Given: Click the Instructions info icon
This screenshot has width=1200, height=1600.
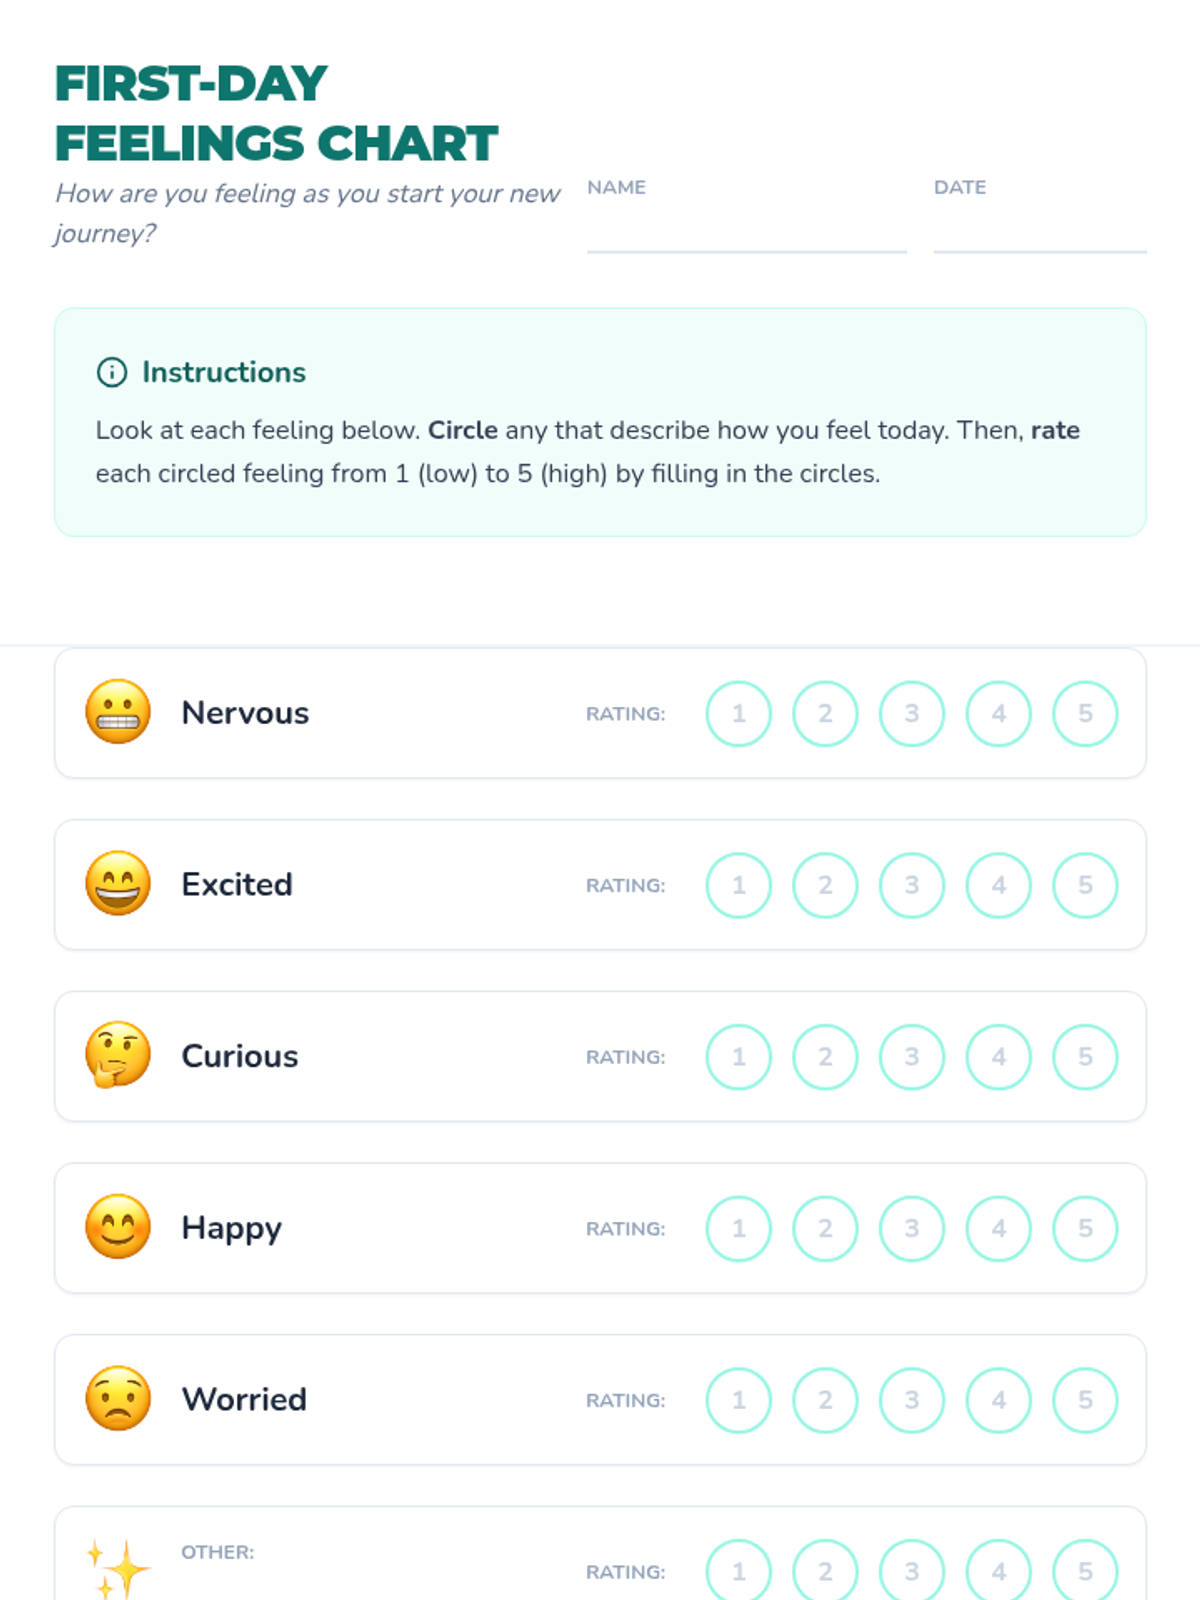Looking at the screenshot, I should pos(112,372).
